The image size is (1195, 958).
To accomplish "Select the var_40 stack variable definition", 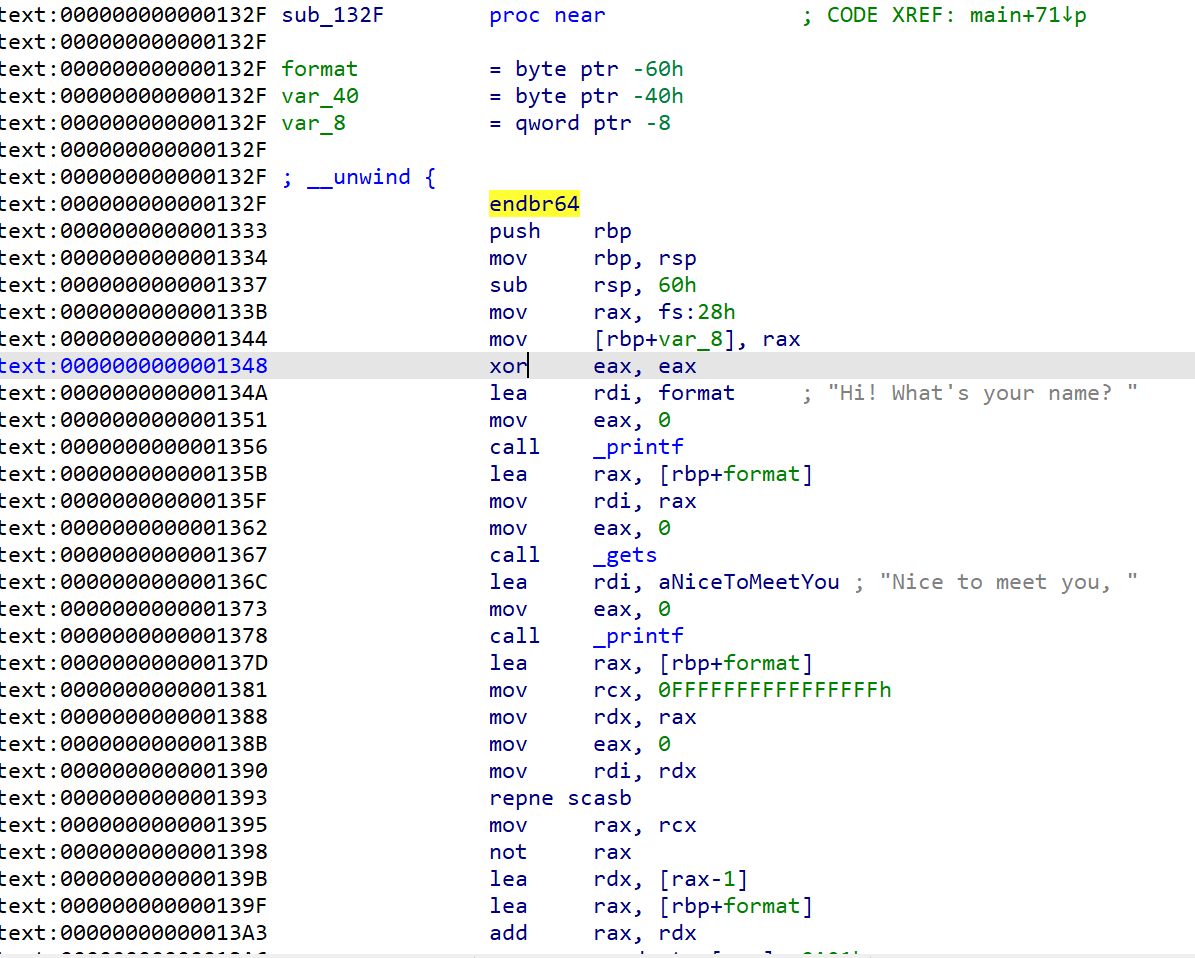I will 320,96.
